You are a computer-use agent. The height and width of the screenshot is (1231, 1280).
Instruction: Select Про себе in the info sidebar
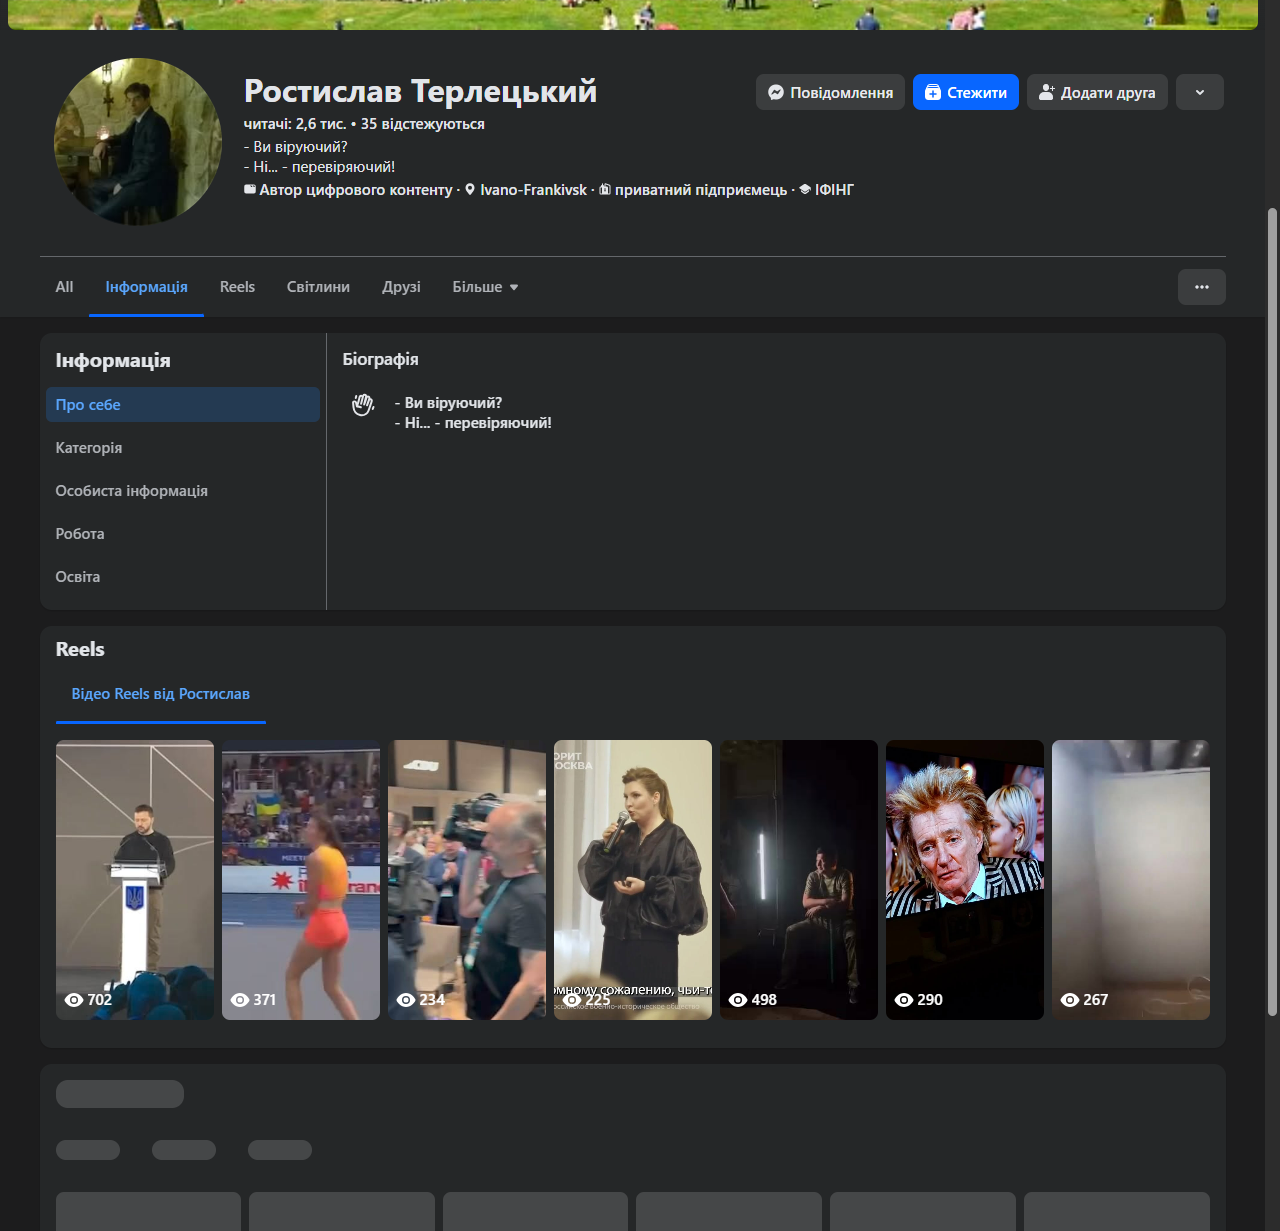[183, 405]
